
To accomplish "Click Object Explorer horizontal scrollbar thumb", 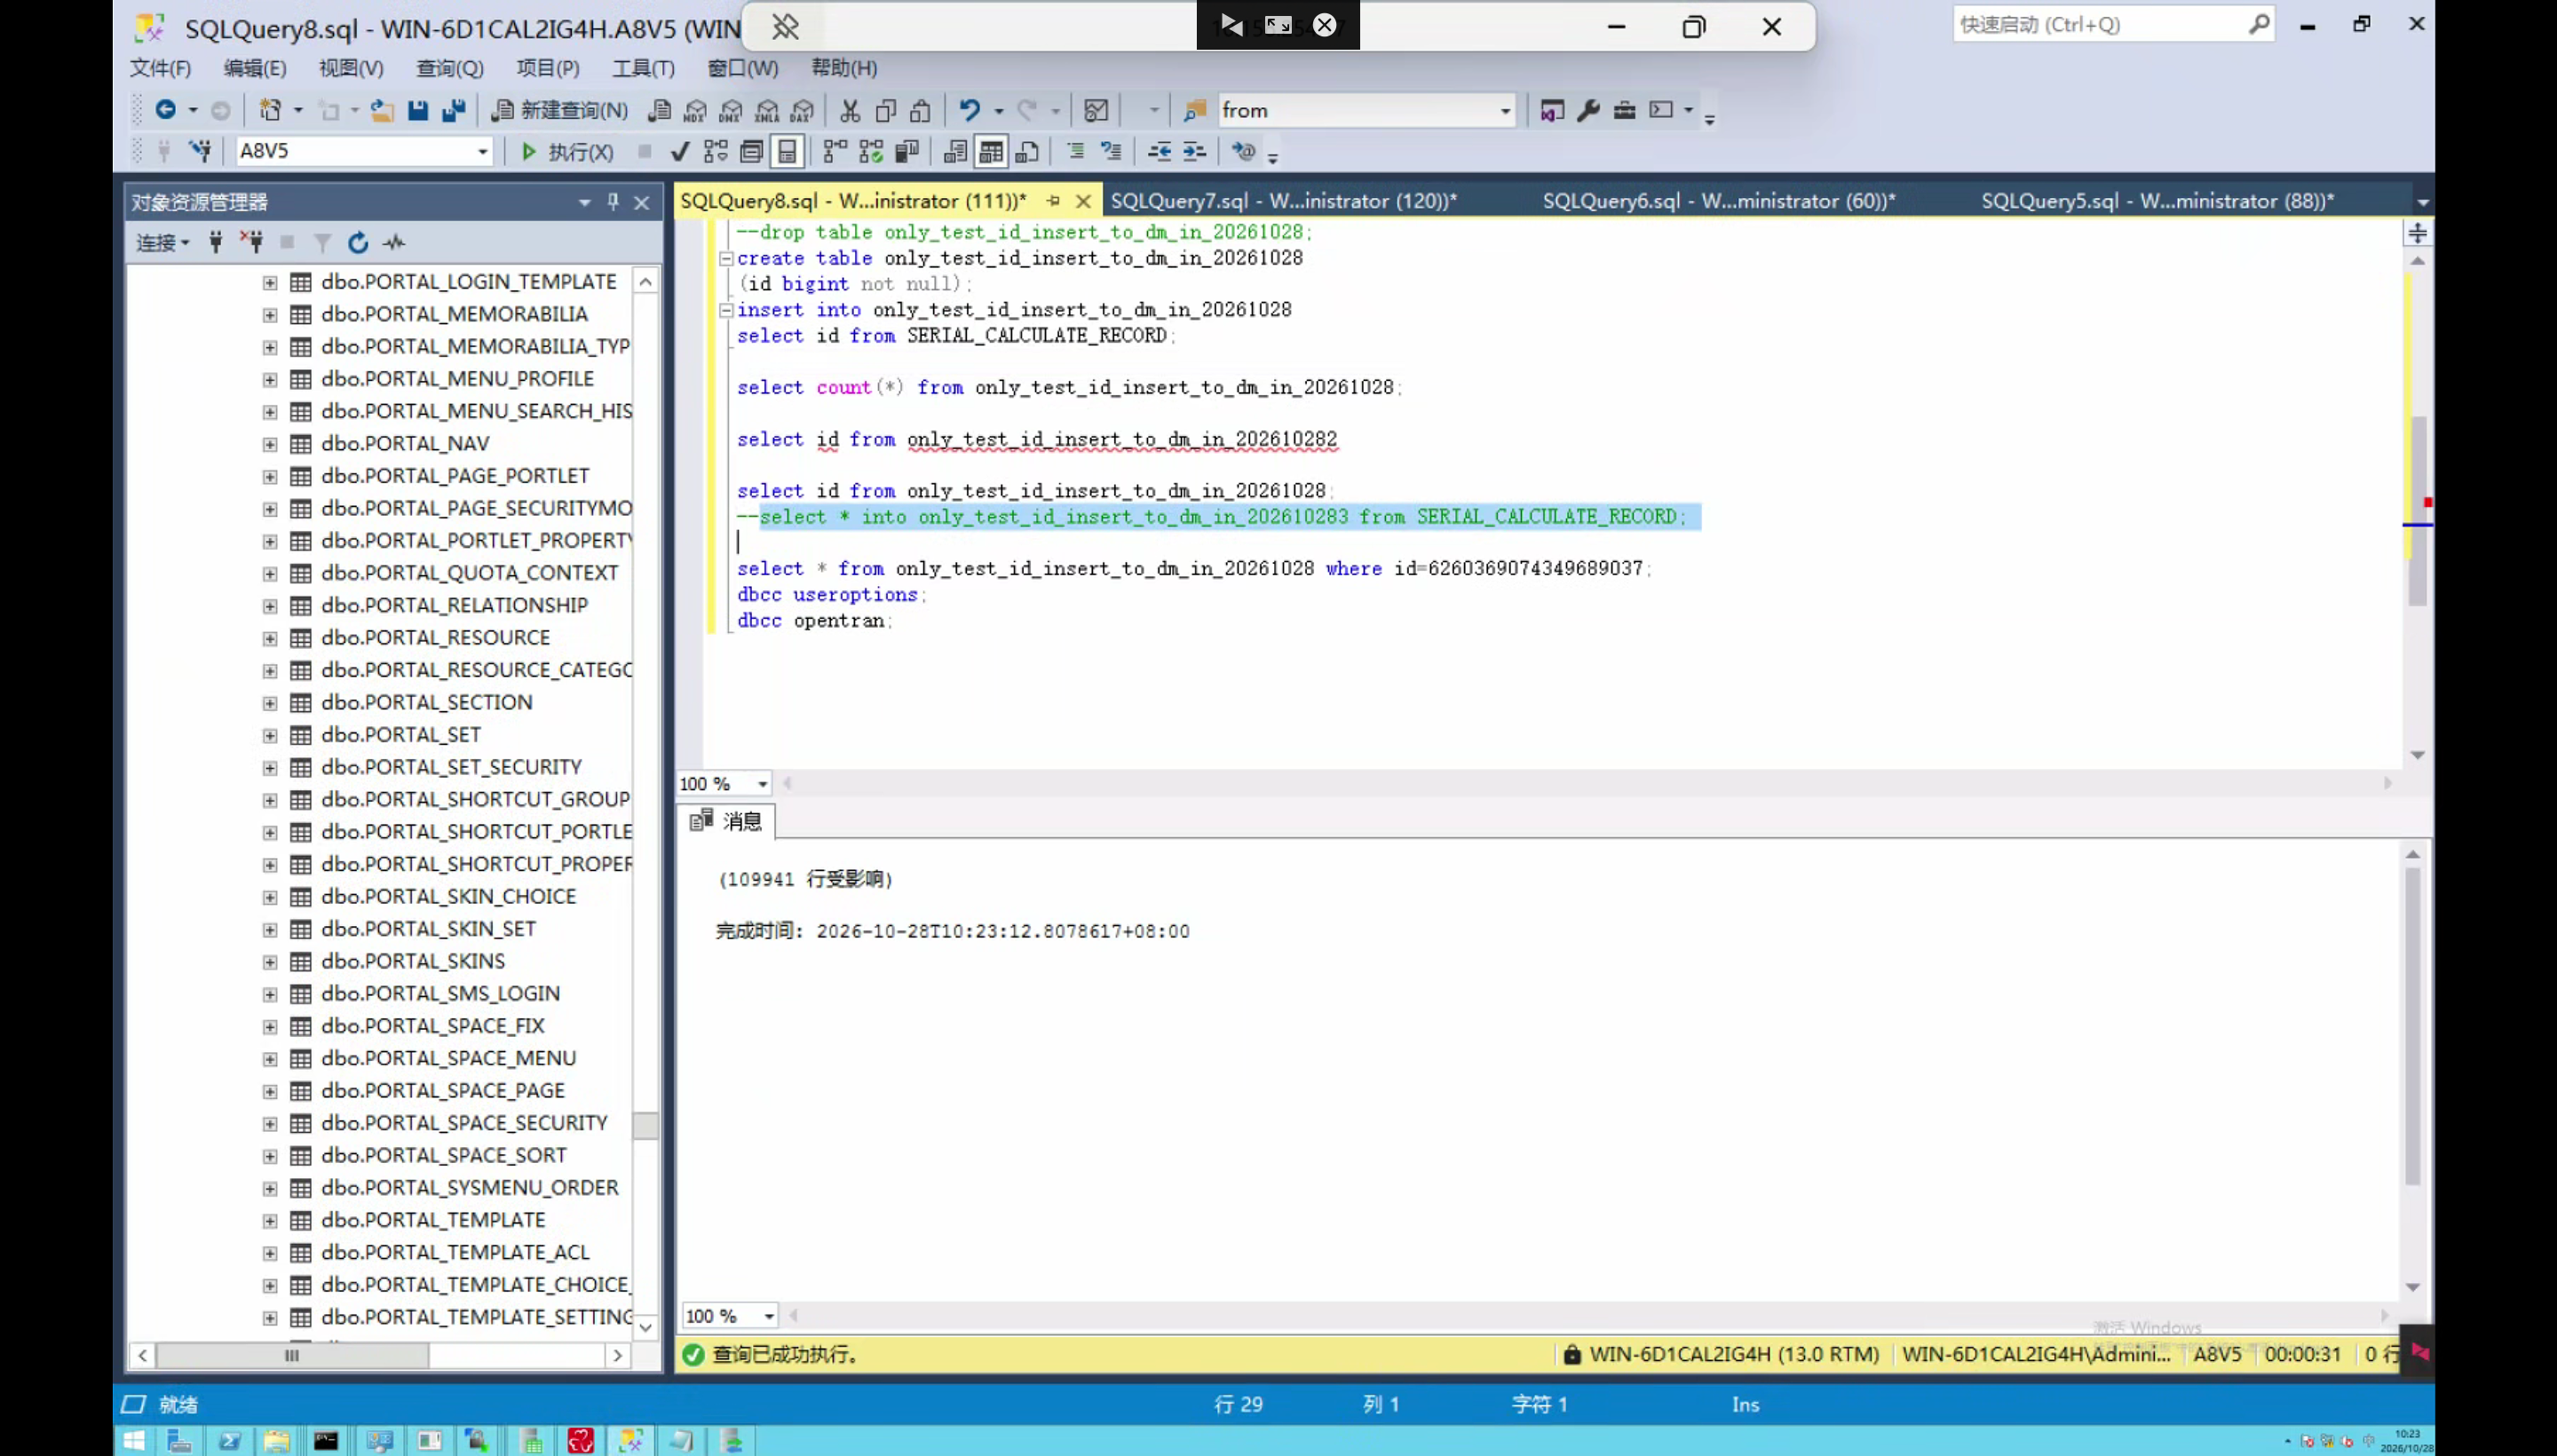I will (x=292, y=1356).
